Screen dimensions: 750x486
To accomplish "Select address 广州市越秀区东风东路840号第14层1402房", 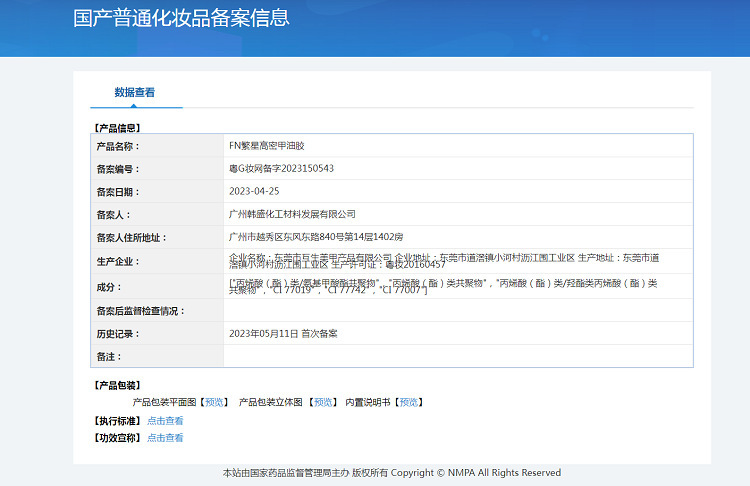I will tap(316, 237).
